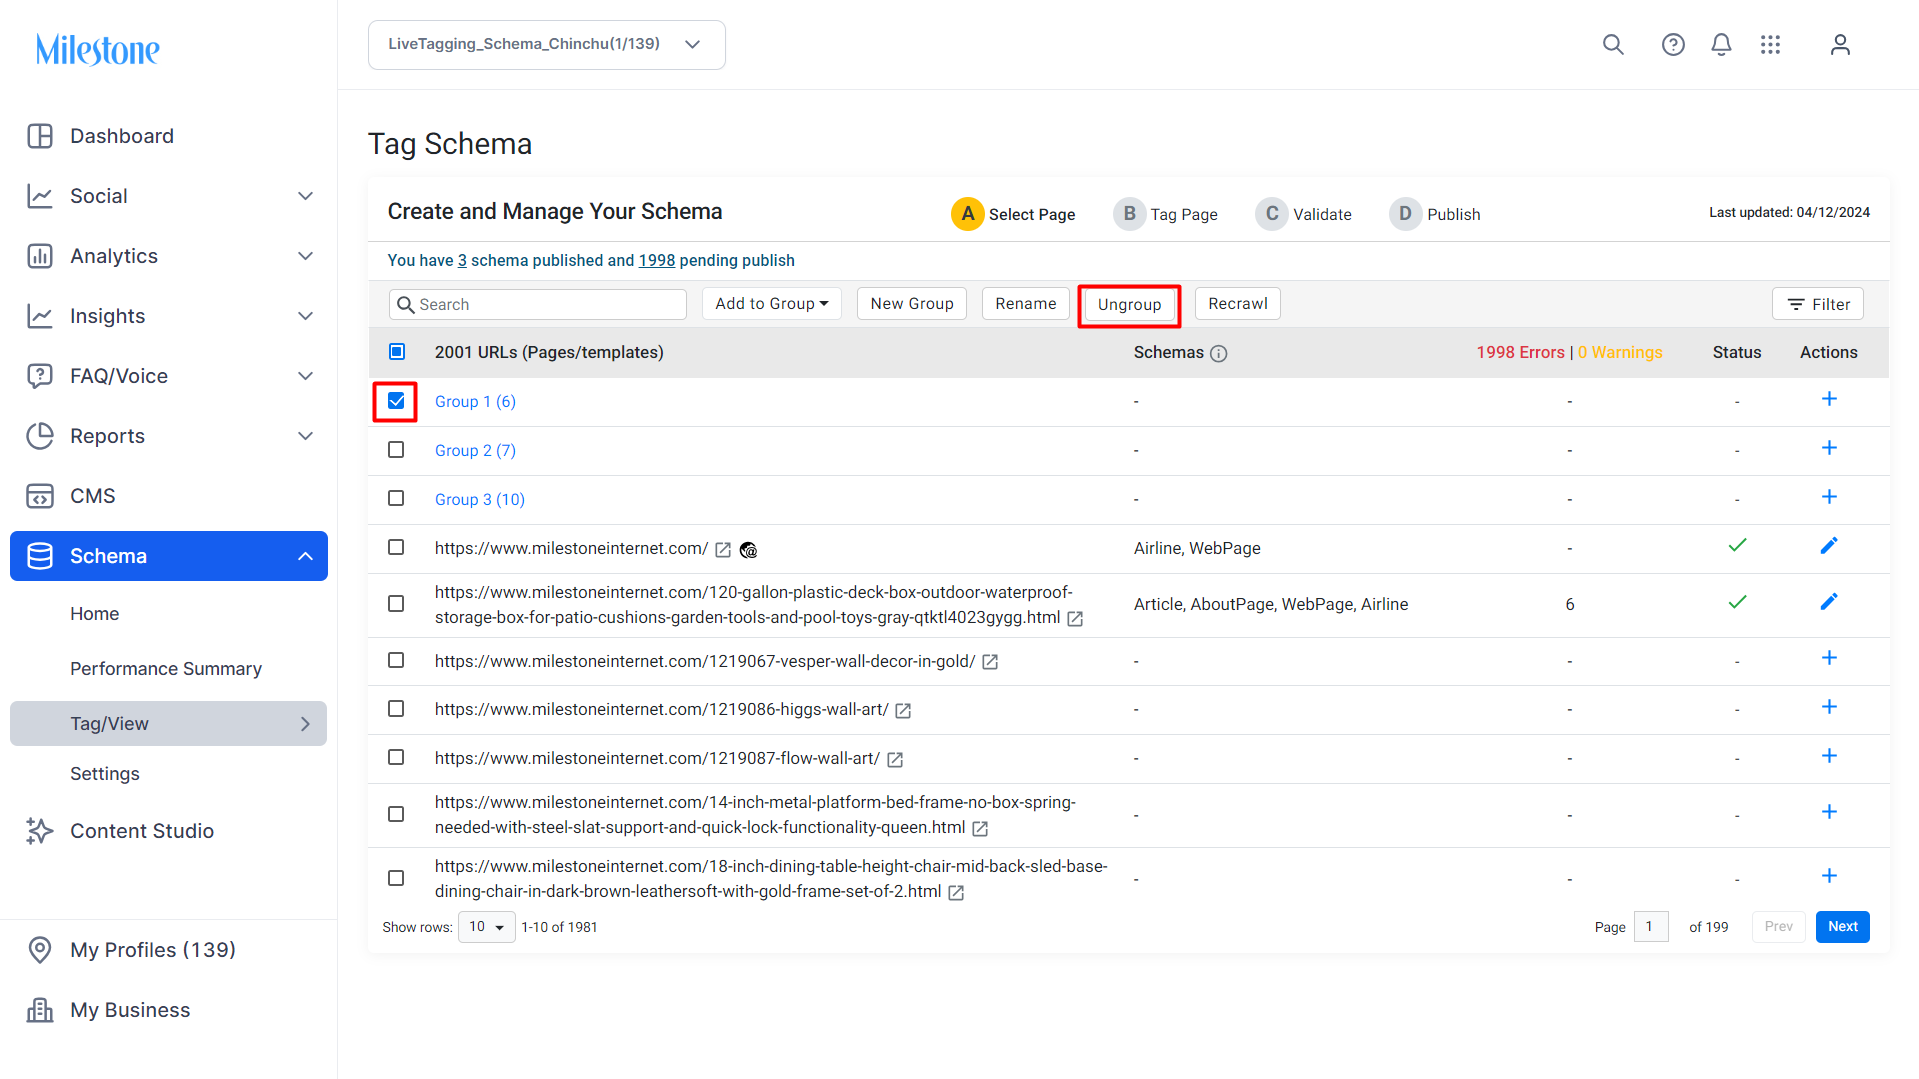Open vesper-wall-decor external link icon
The height and width of the screenshot is (1079, 1919).
(x=990, y=662)
